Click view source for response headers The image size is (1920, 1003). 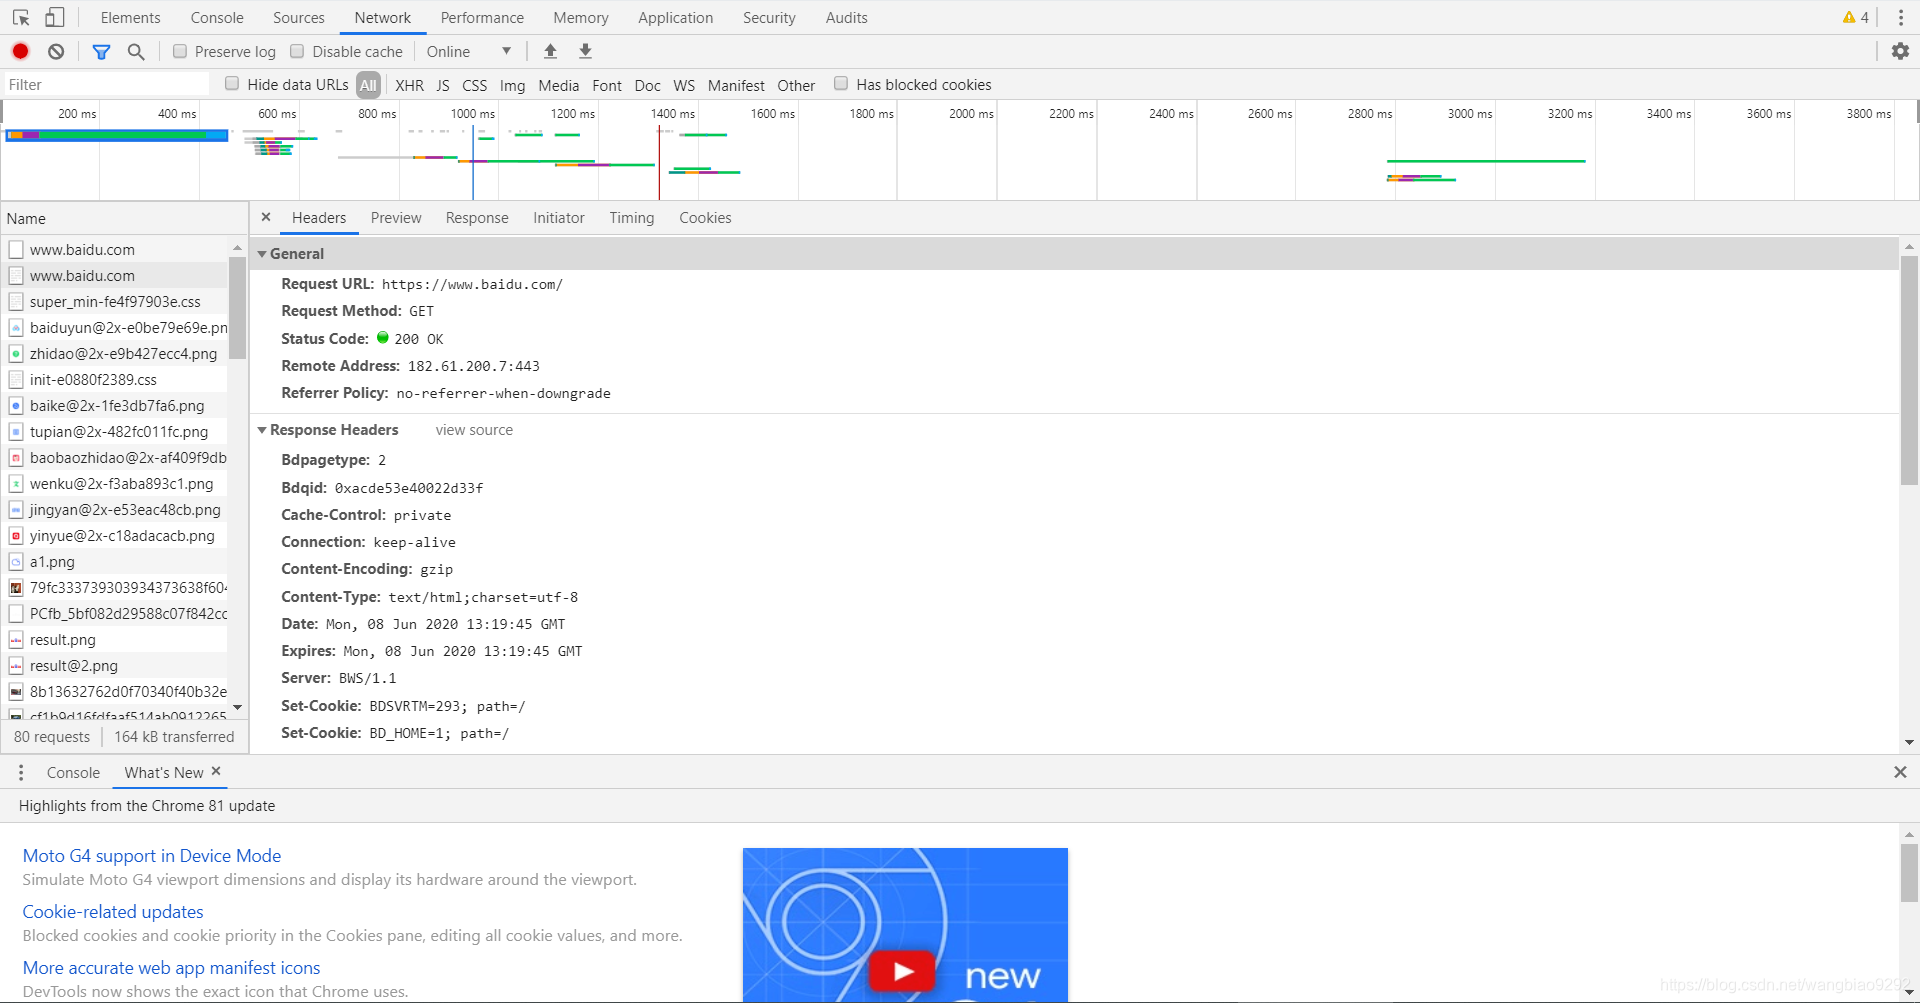[474, 430]
